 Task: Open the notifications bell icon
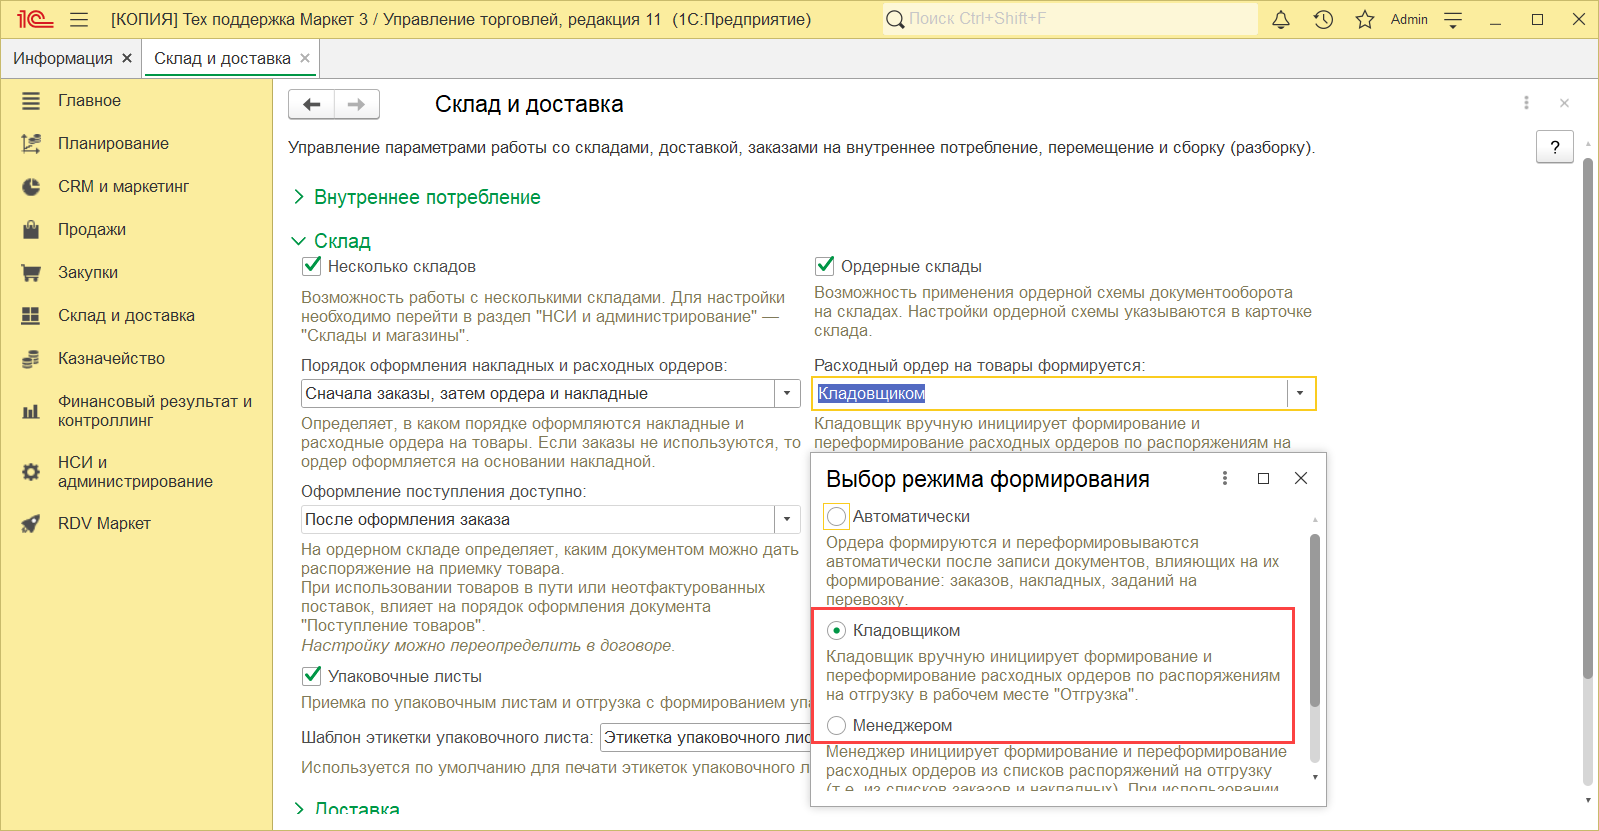click(1280, 19)
